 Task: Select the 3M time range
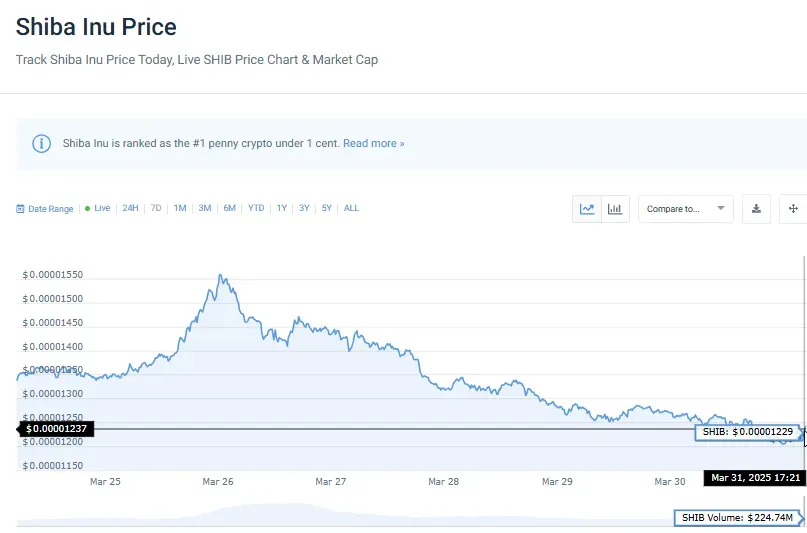205,208
